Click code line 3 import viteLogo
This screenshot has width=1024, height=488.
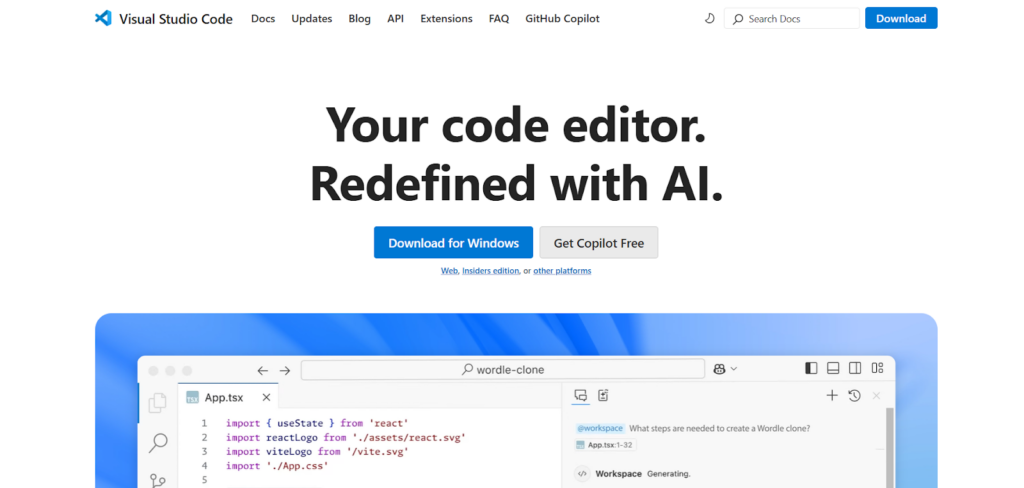[x=317, y=451]
